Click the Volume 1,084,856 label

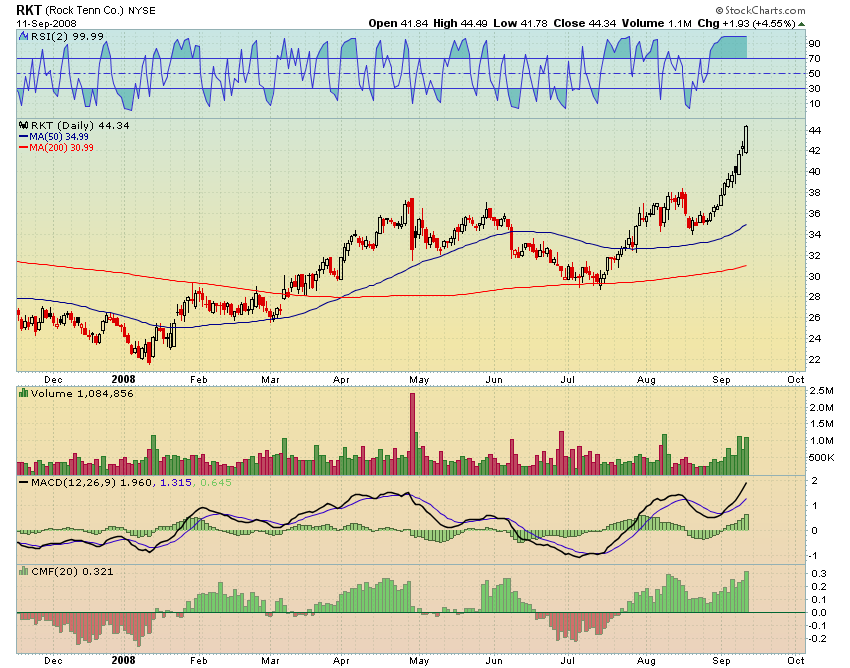[82, 393]
